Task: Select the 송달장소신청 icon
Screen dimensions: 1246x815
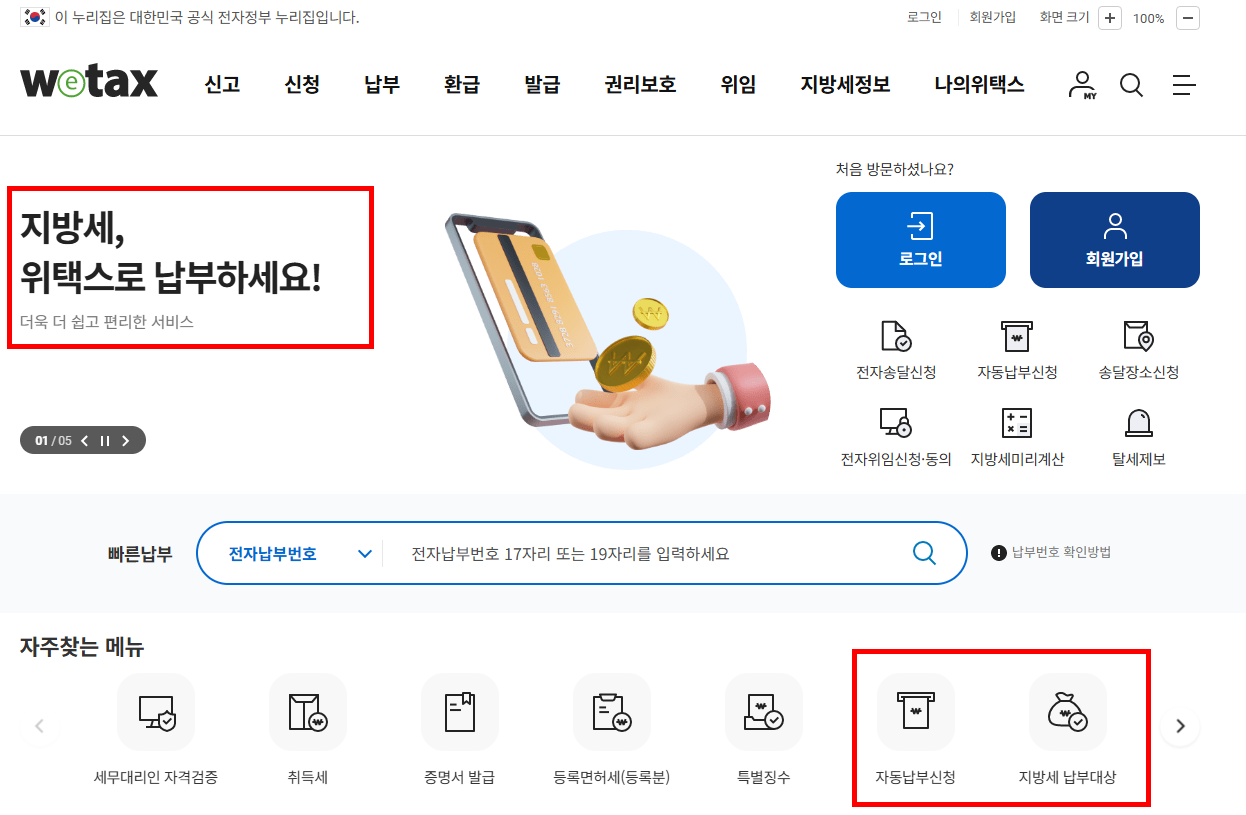Action: 1138,337
